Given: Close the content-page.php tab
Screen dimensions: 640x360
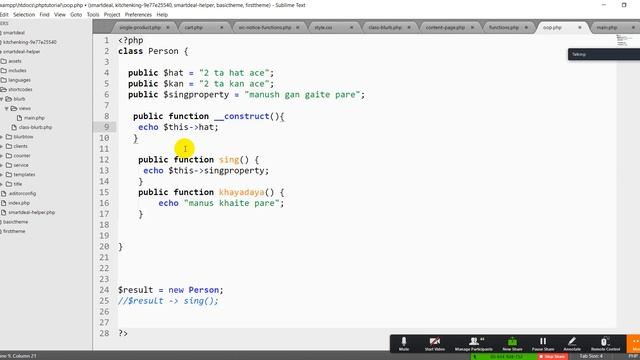Looking at the screenshot, I should point(472,27).
